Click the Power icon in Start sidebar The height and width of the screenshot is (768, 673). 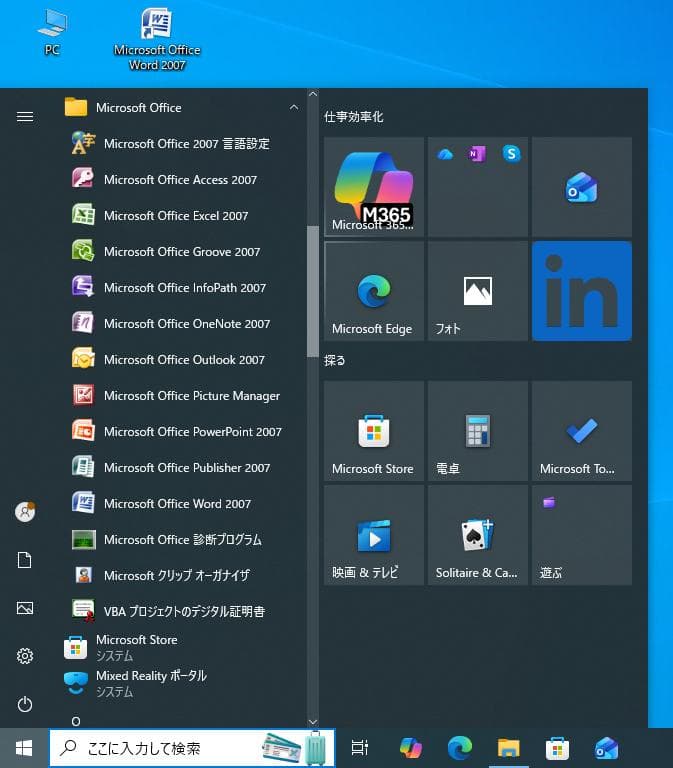point(25,704)
